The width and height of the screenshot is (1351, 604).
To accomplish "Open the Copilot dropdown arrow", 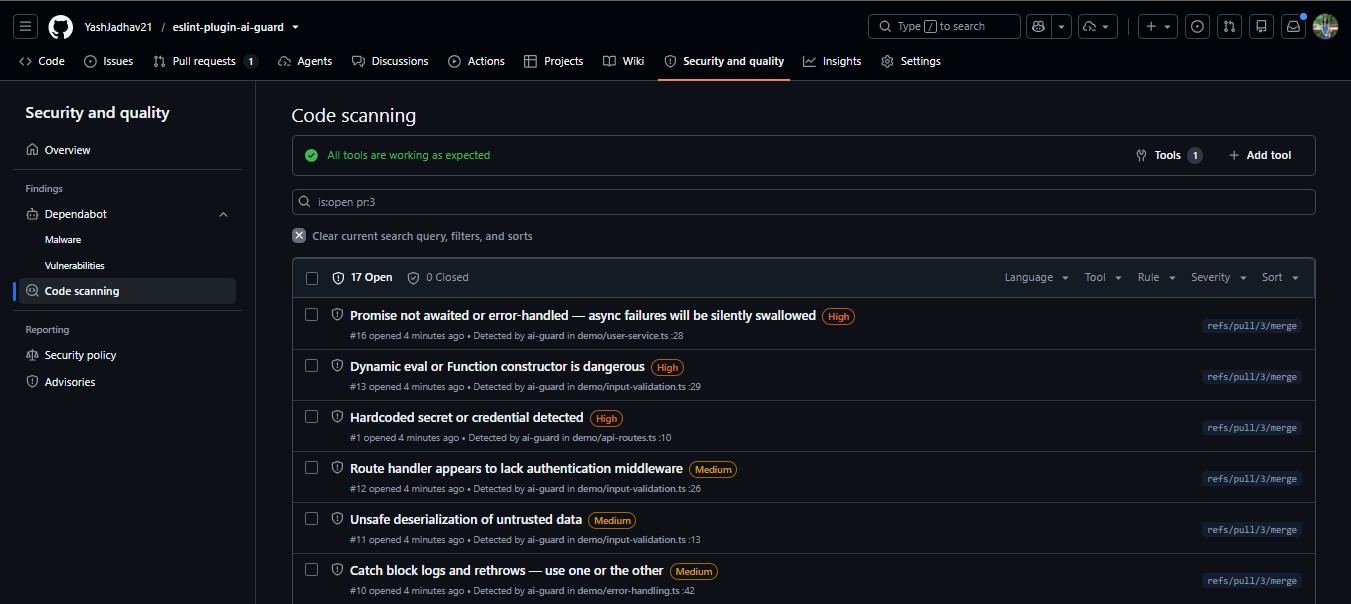I will coord(1062,27).
